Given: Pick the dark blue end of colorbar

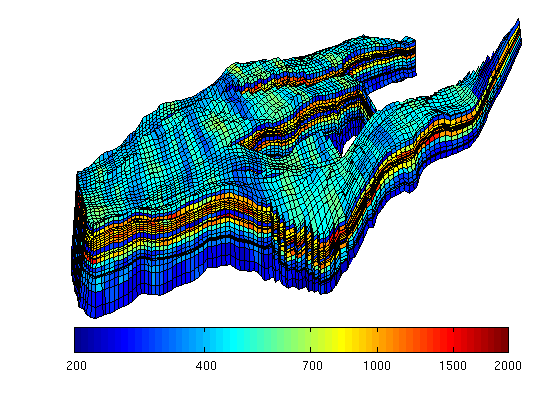Looking at the screenshot, I should coord(82,340).
